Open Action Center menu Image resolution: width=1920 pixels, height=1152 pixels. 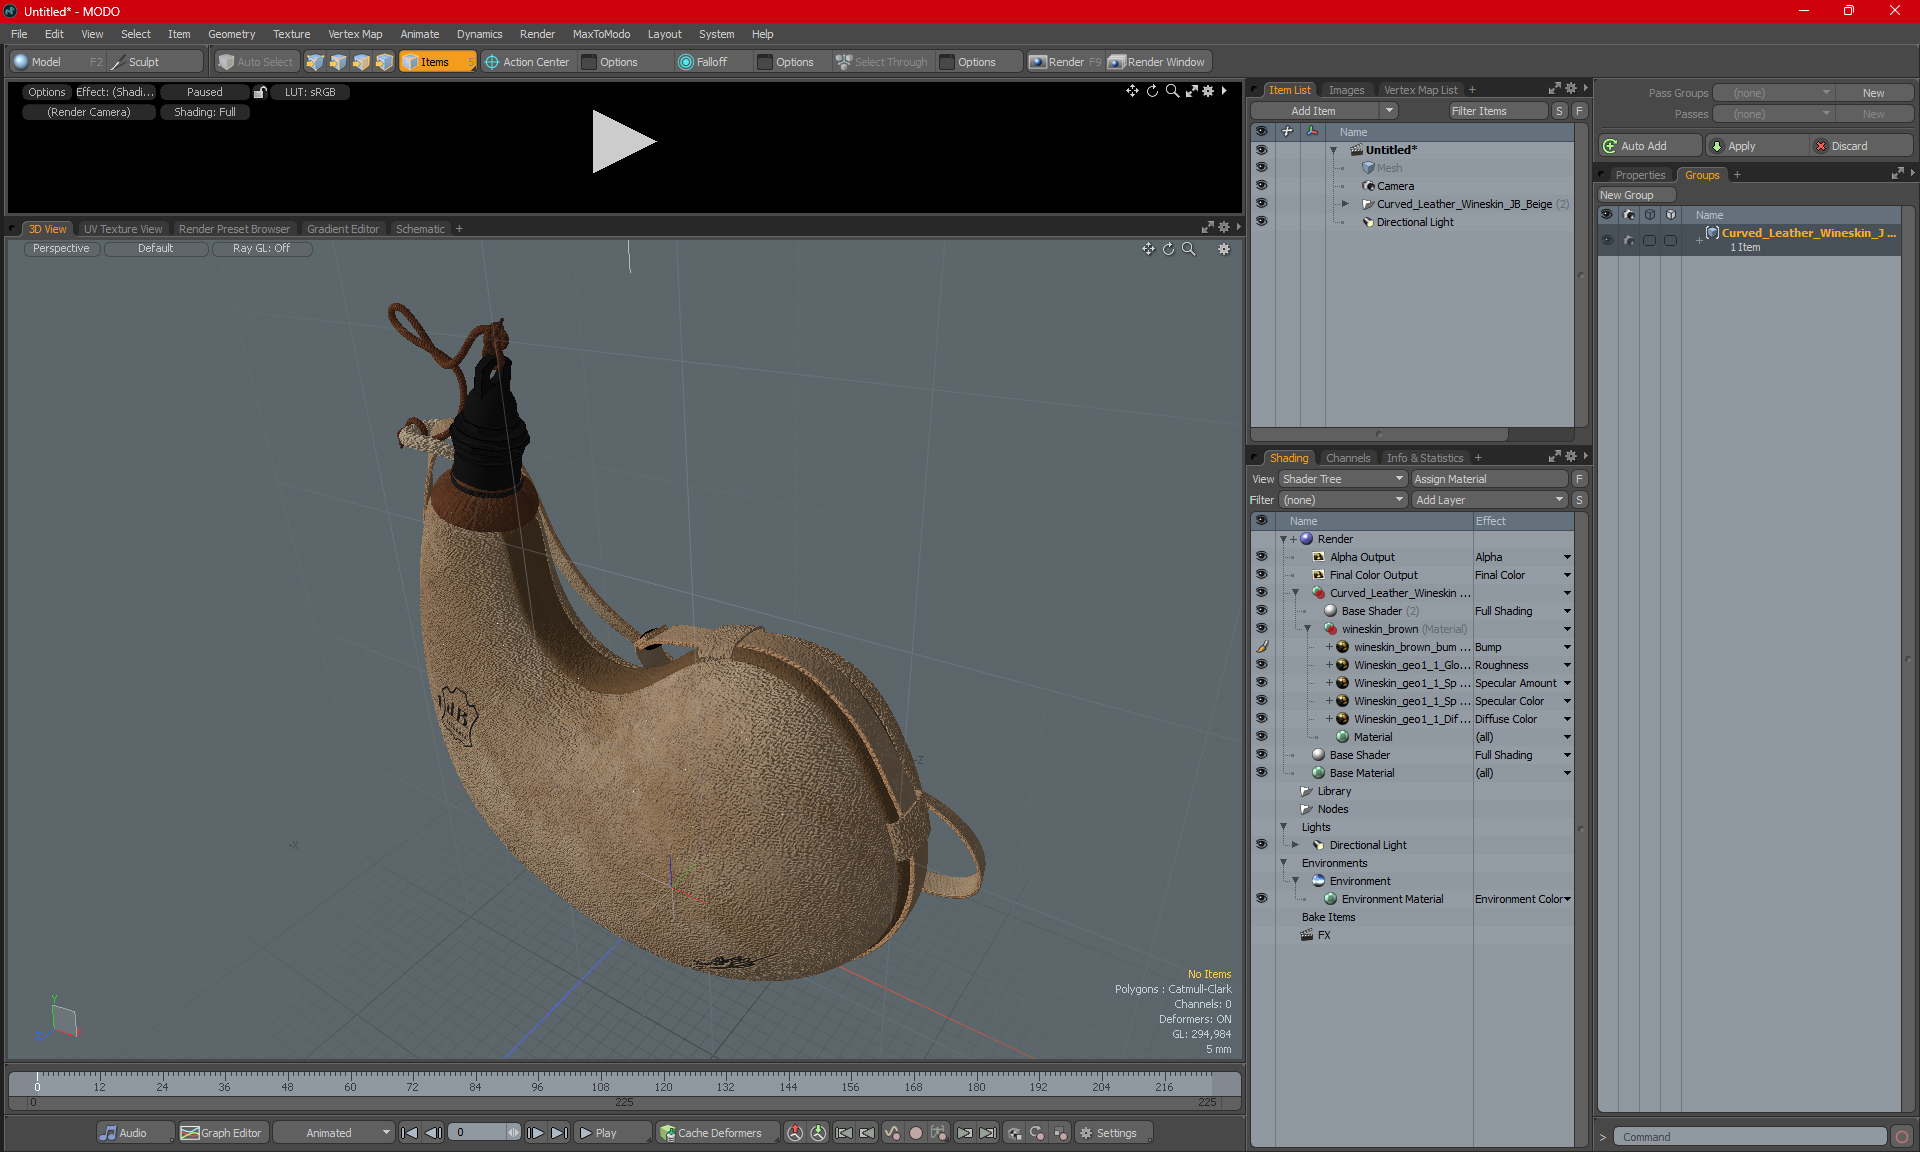[x=527, y=62]
